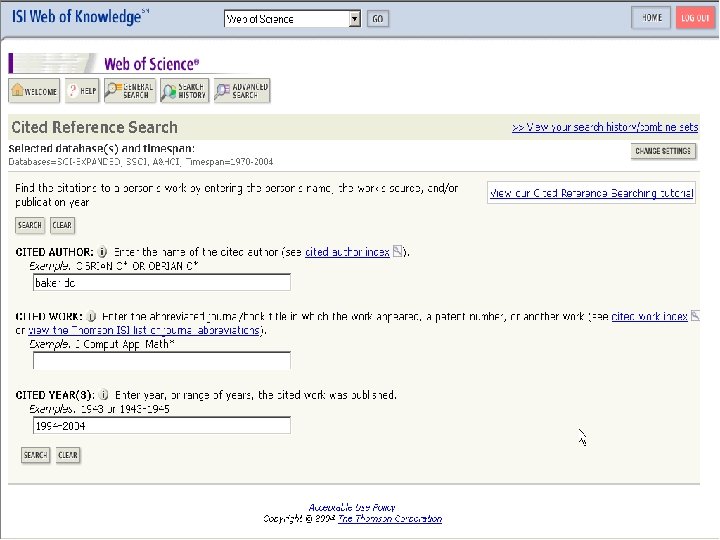The image size is (720, 540).
Task: Click the top CLEAR button
Action: (62, 225)
